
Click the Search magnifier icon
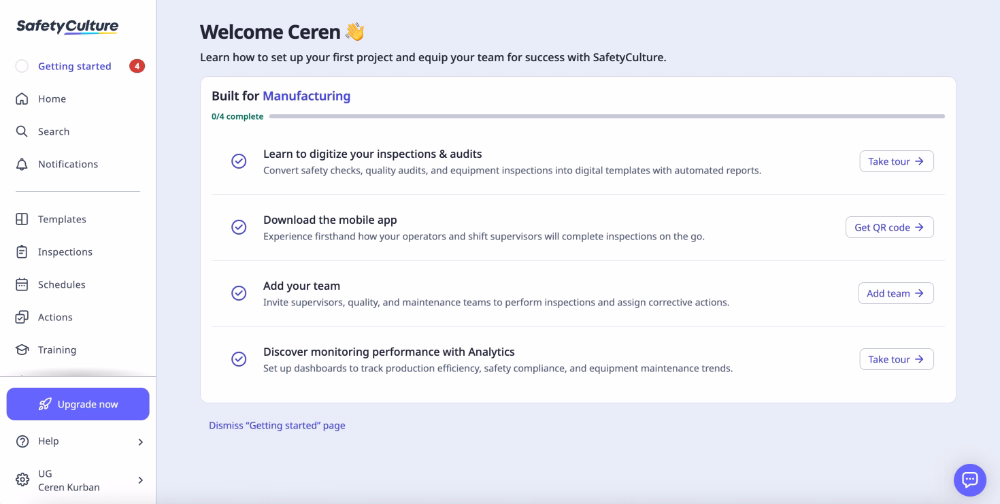click(x=22, y=131)
